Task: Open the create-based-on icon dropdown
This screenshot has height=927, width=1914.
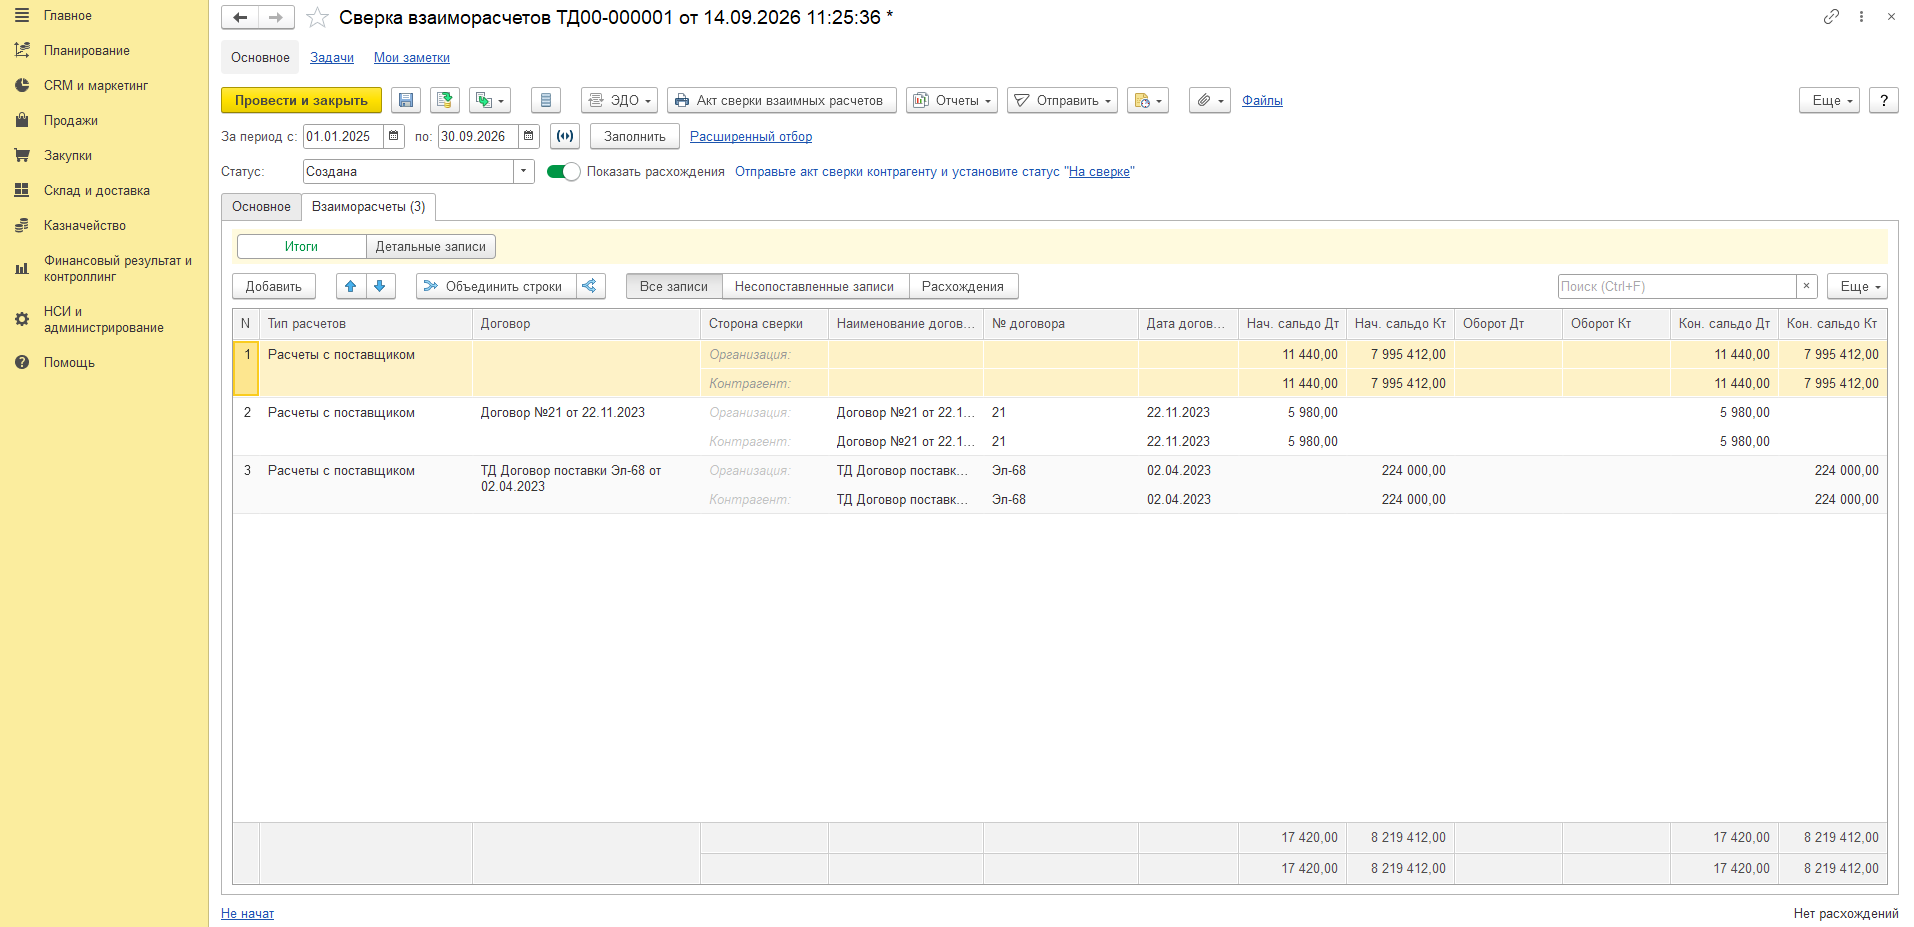Action: tap(490, 100)
